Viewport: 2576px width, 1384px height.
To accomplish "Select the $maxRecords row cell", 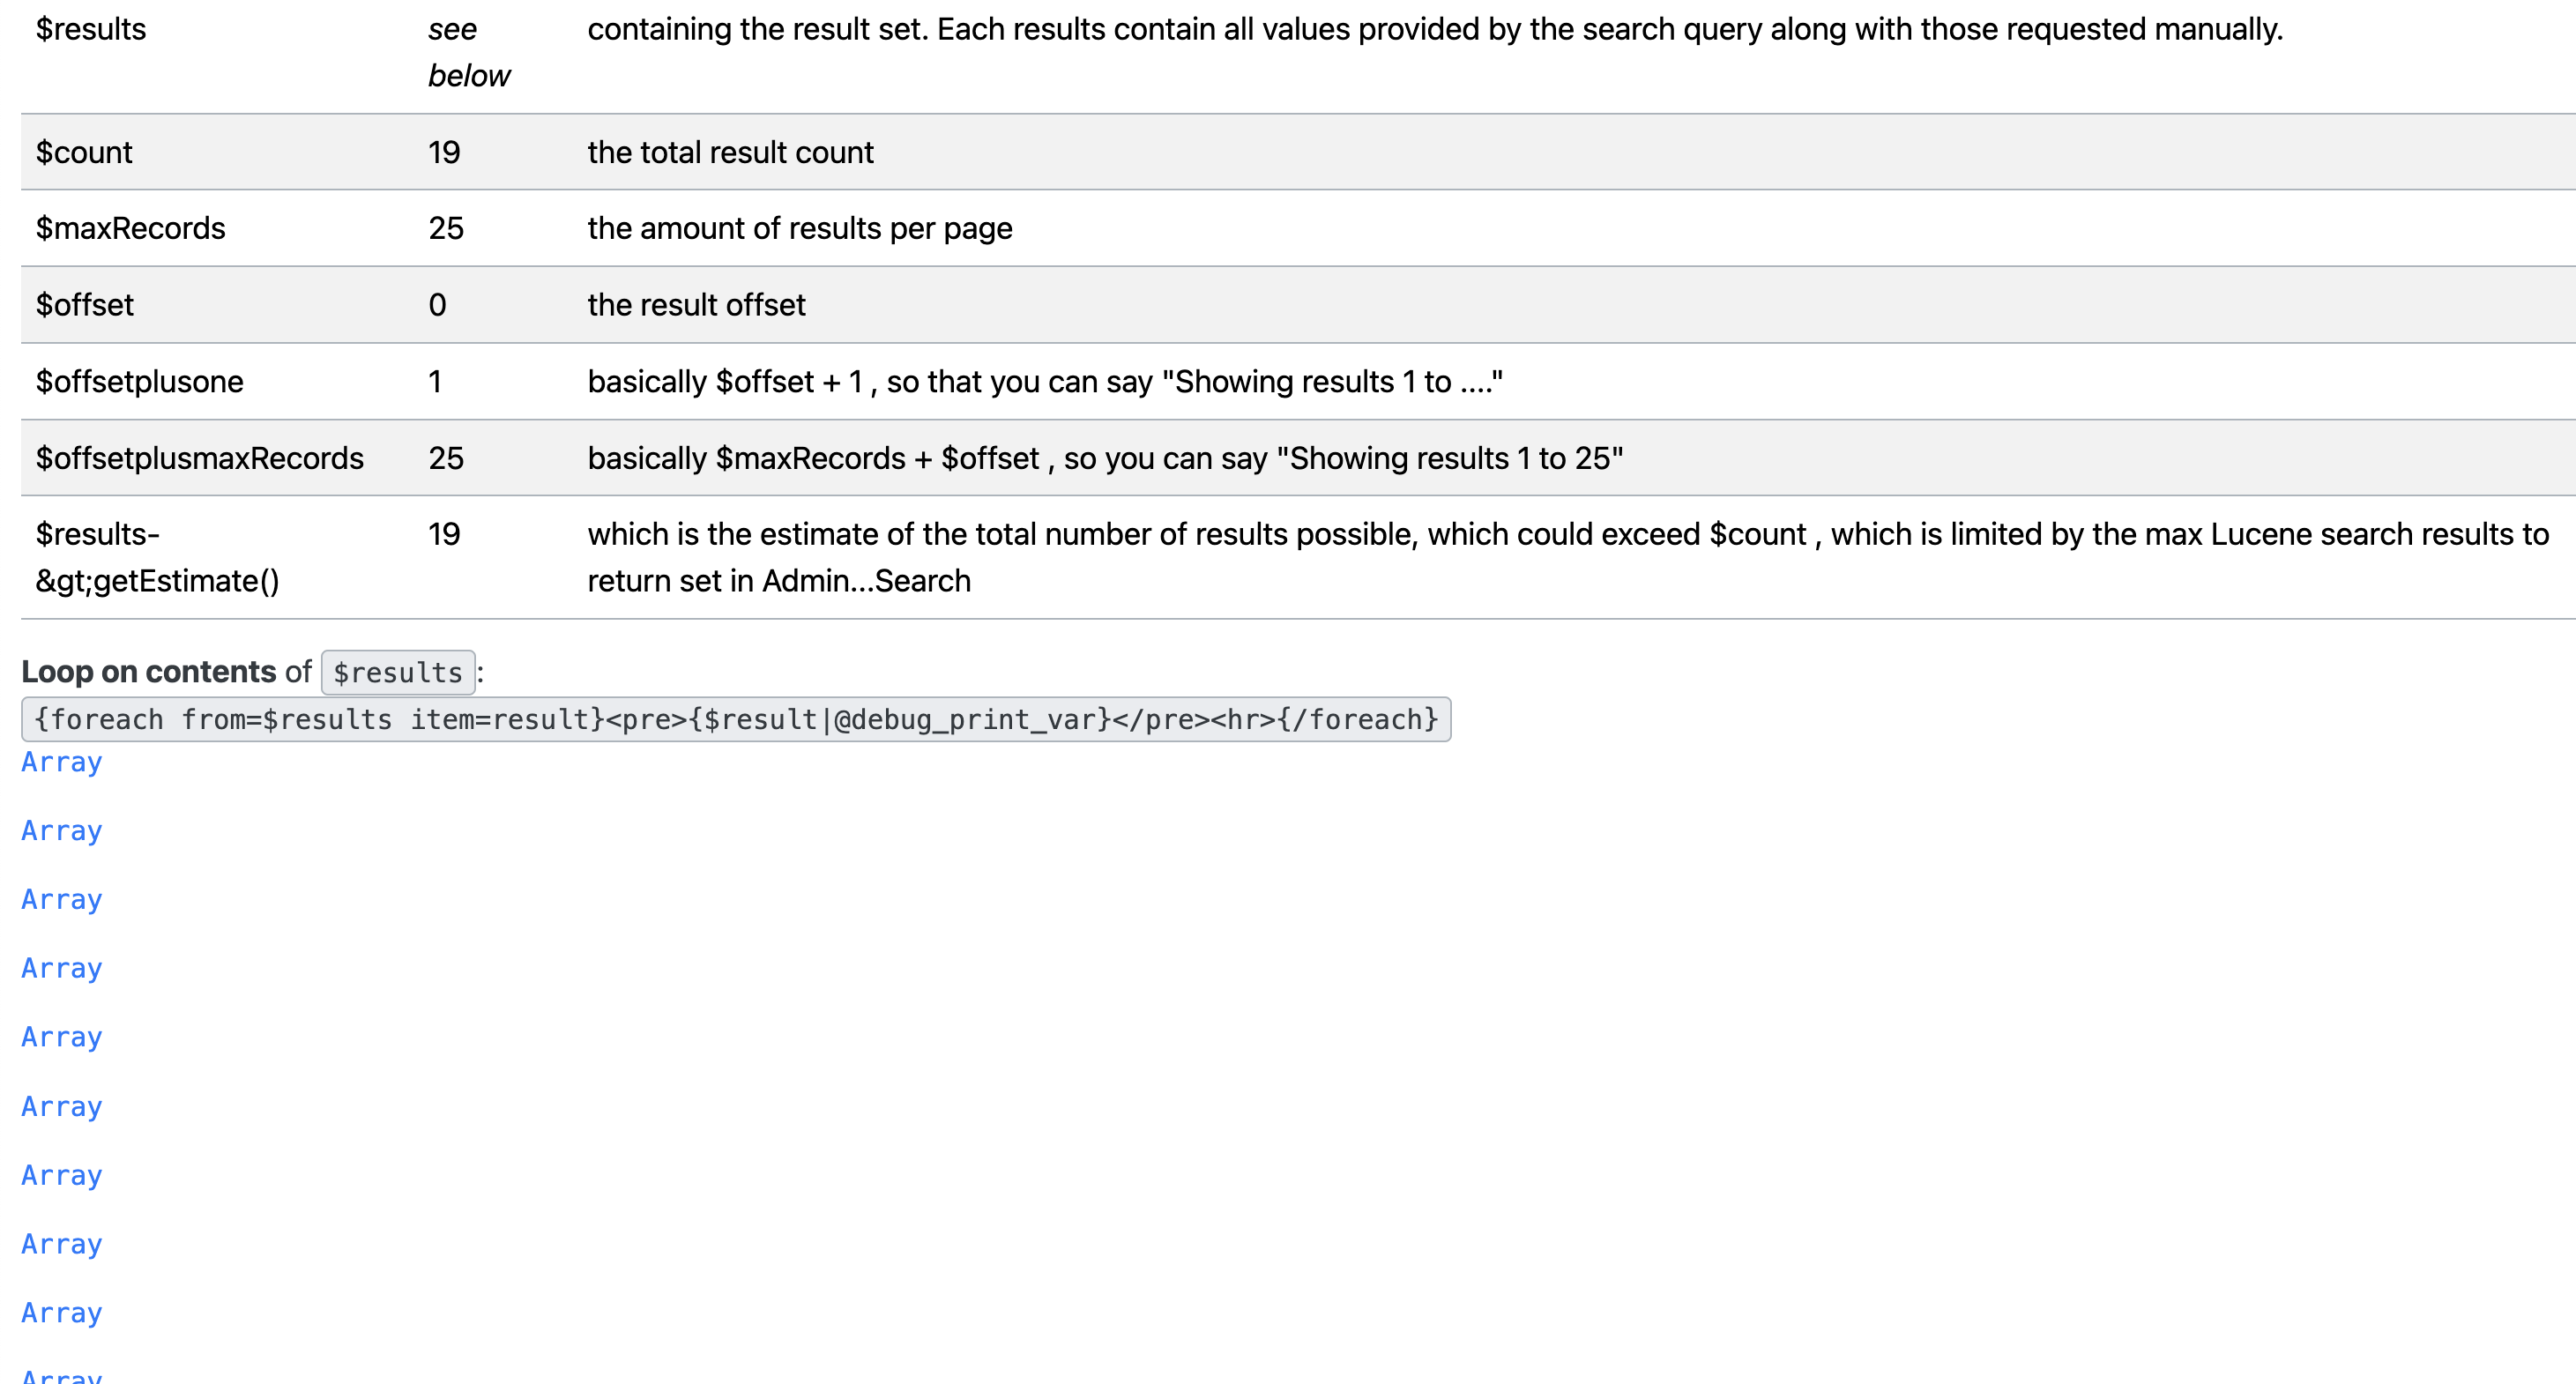I will click(x=131, y=228).
